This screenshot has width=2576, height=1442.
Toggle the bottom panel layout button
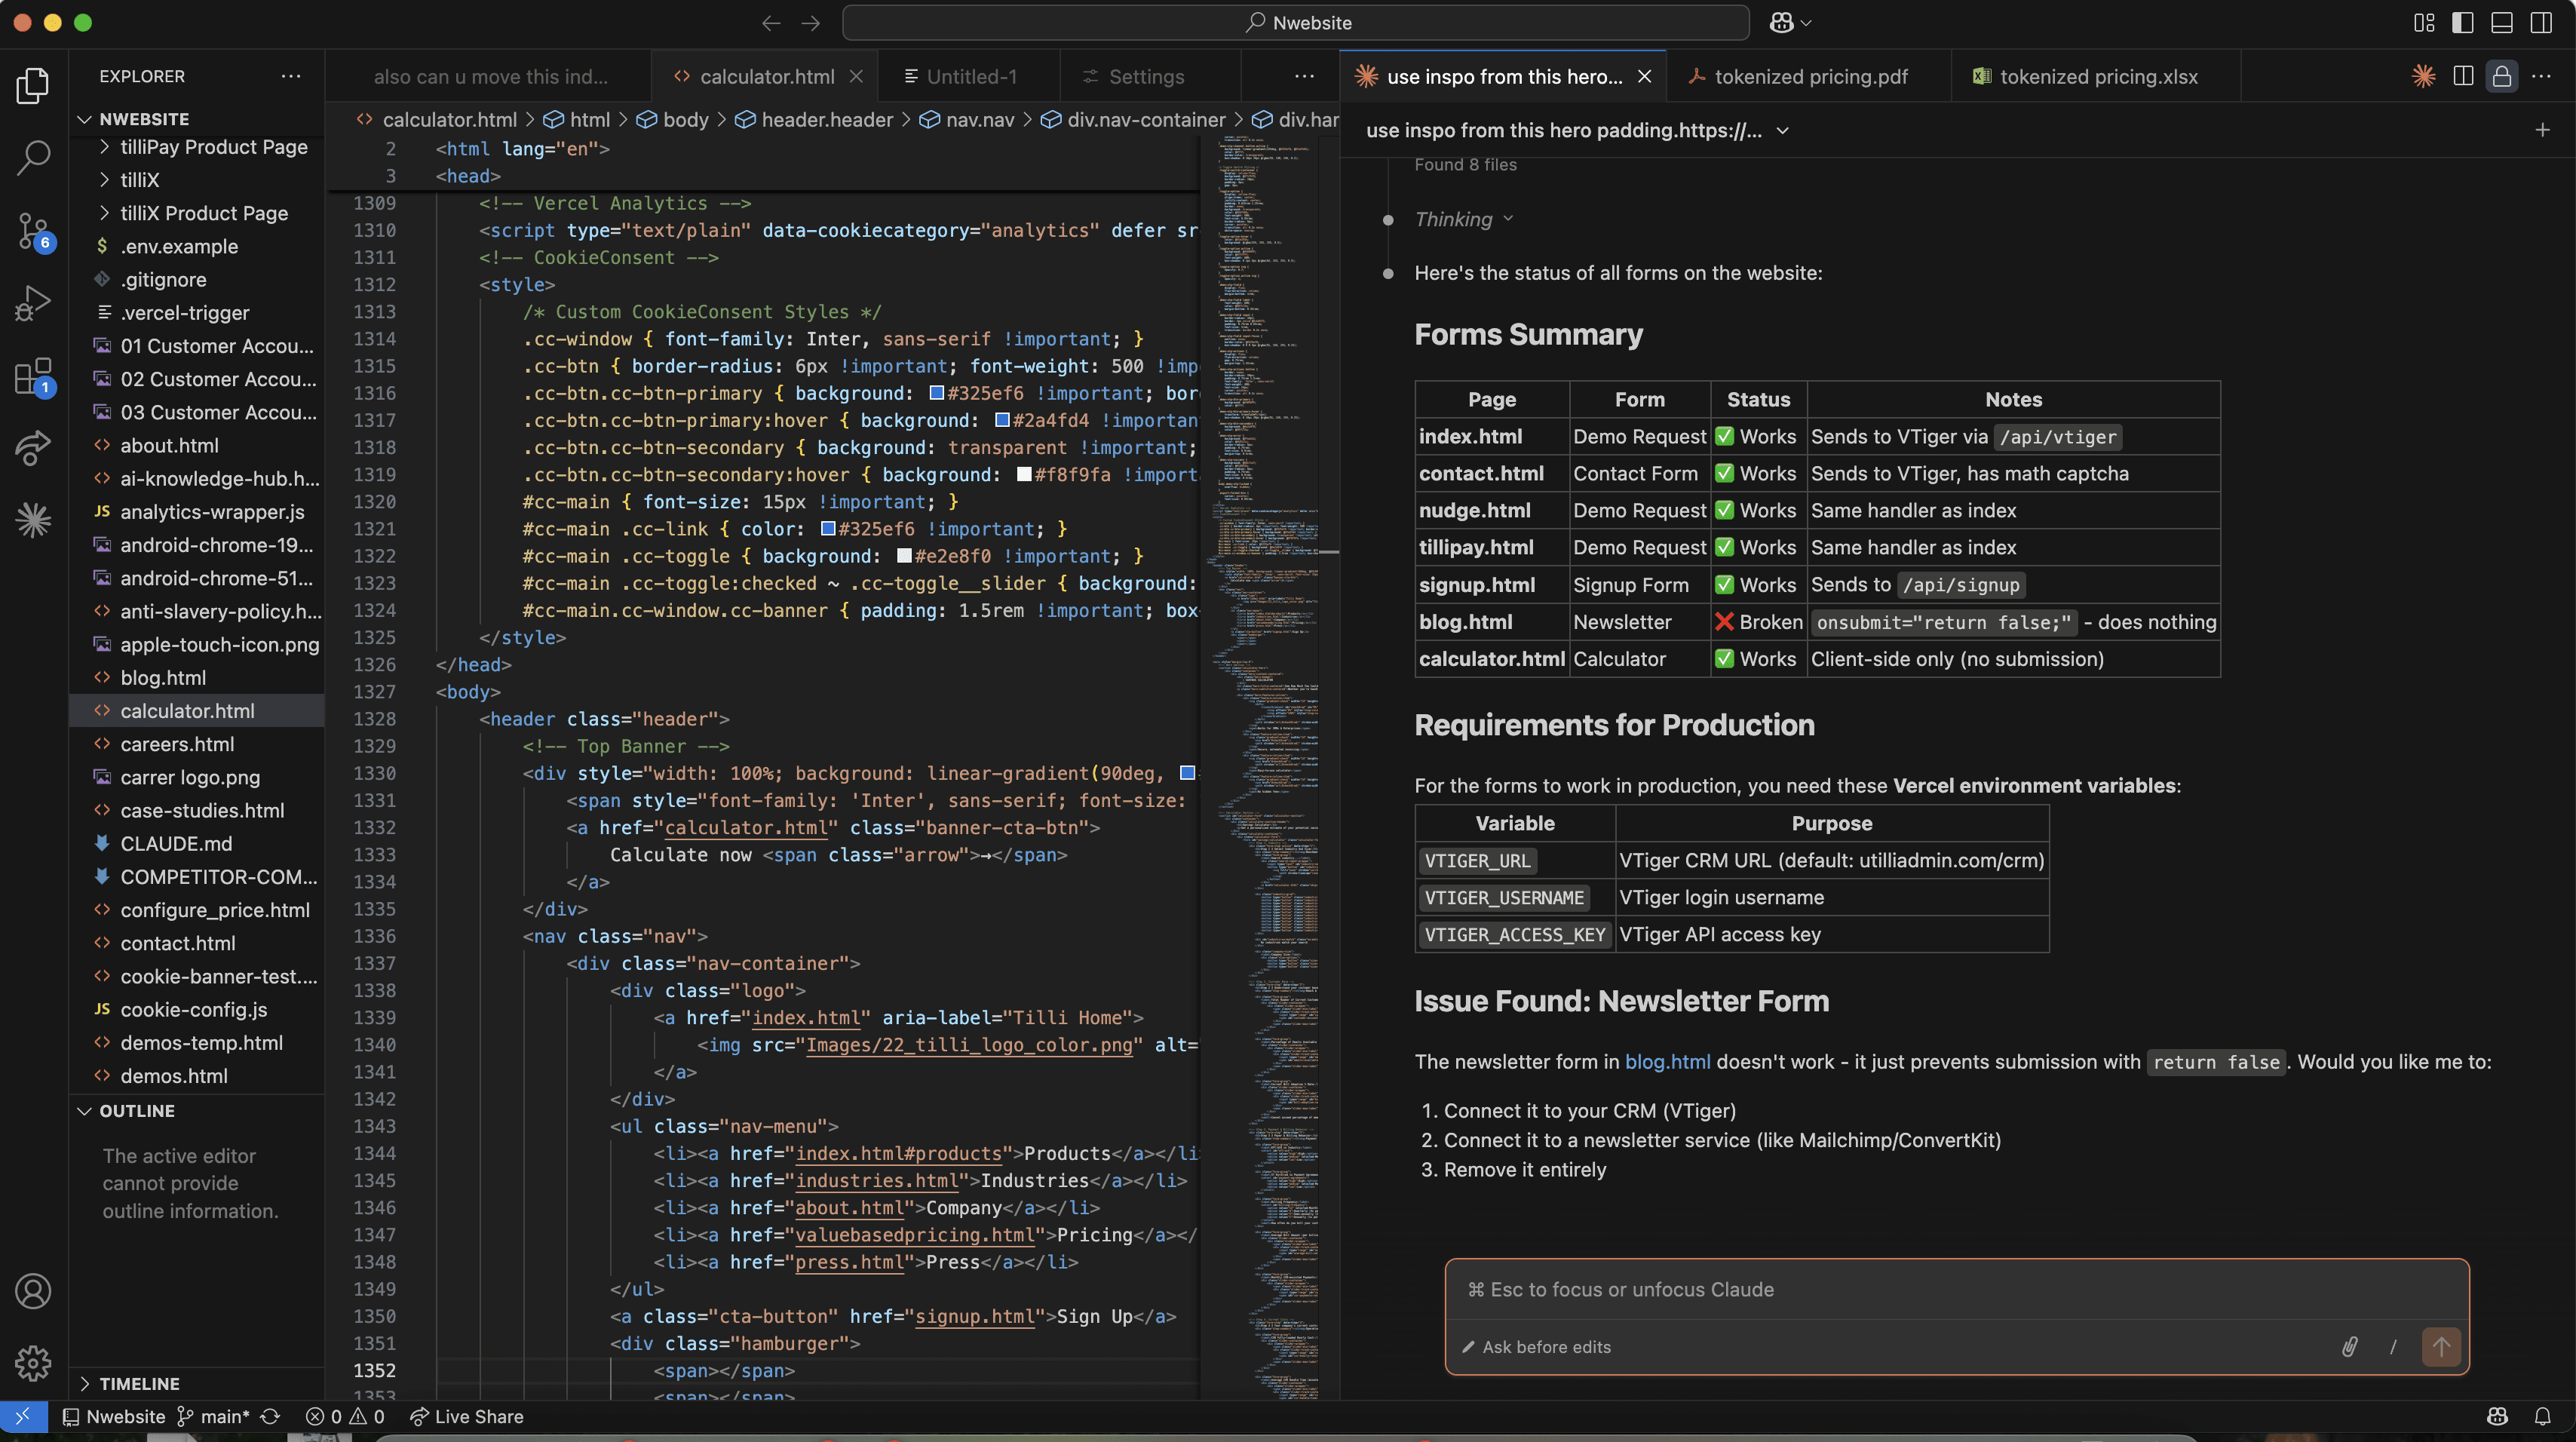tap(2501, 22)
